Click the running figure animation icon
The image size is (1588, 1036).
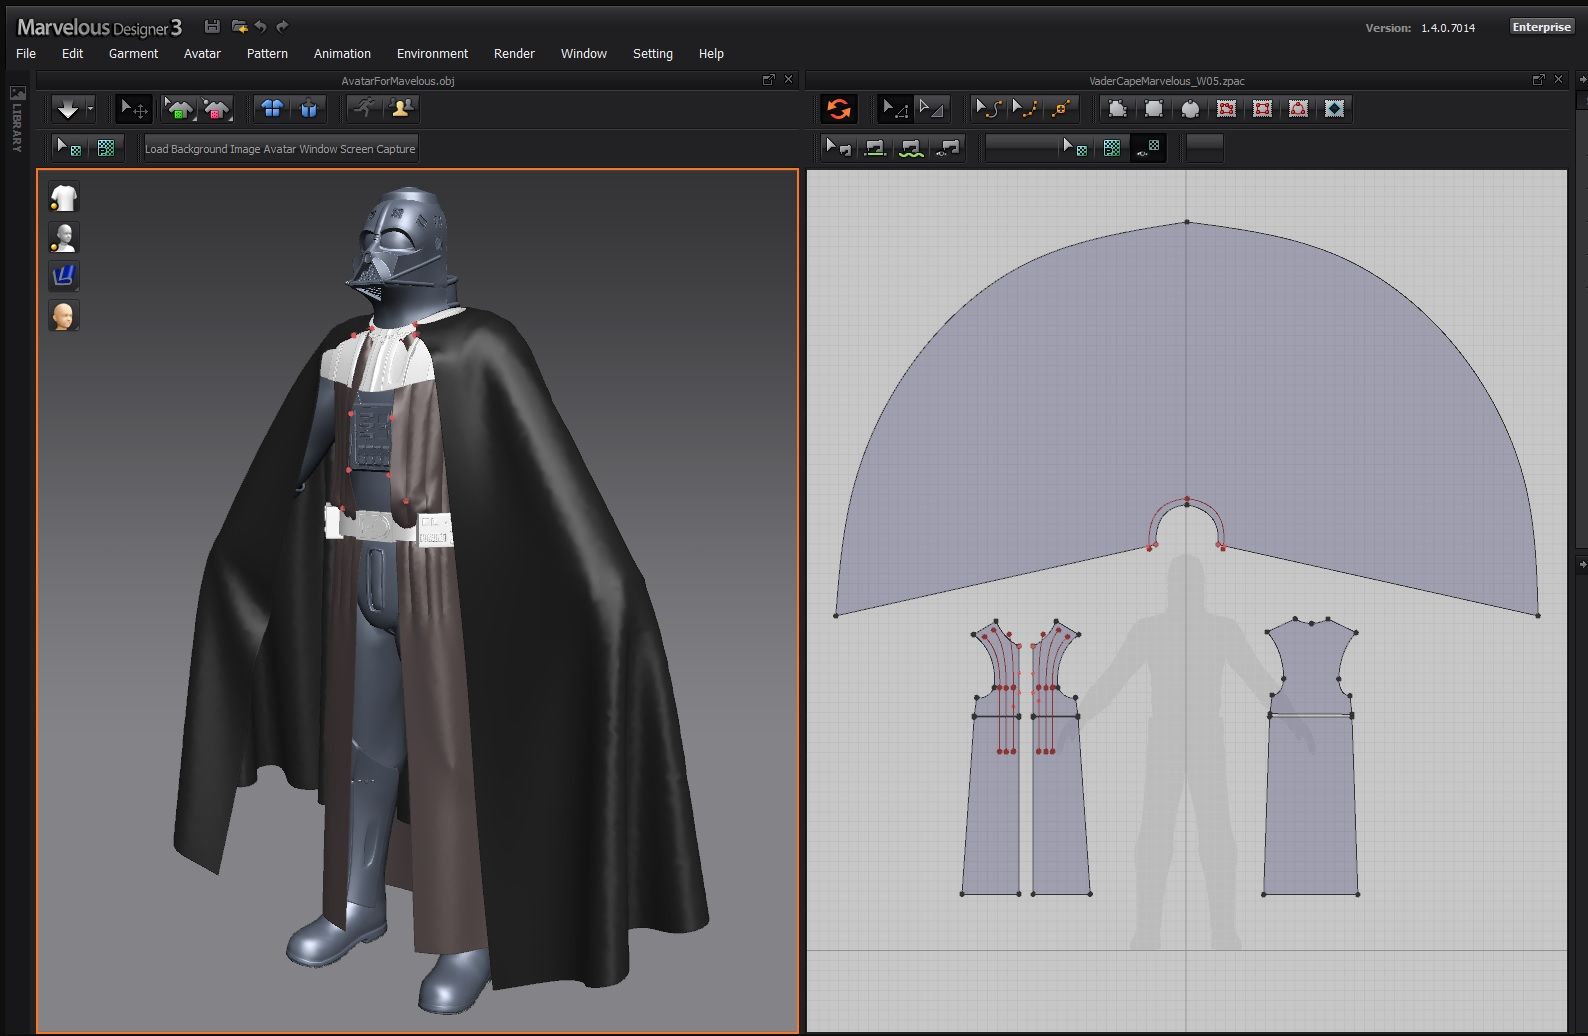point(366,108)
